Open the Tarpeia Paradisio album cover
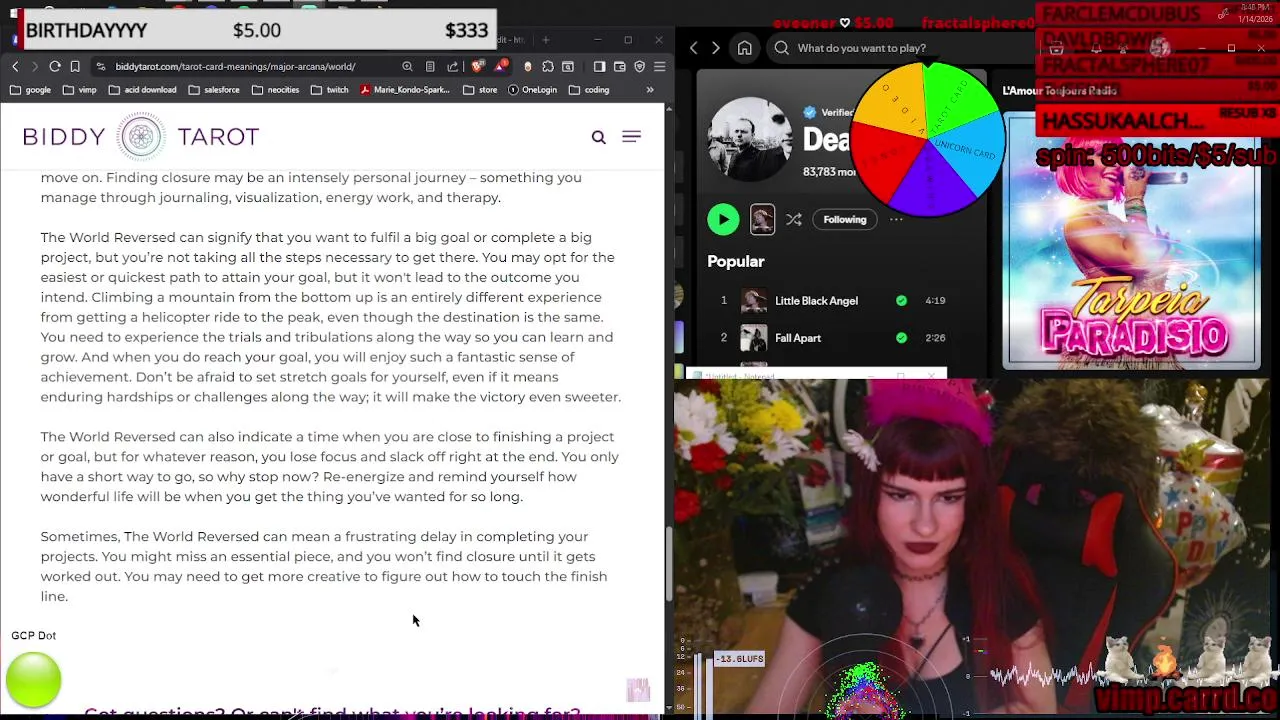The image size is (1280, 720). [x=1131, y=240]
